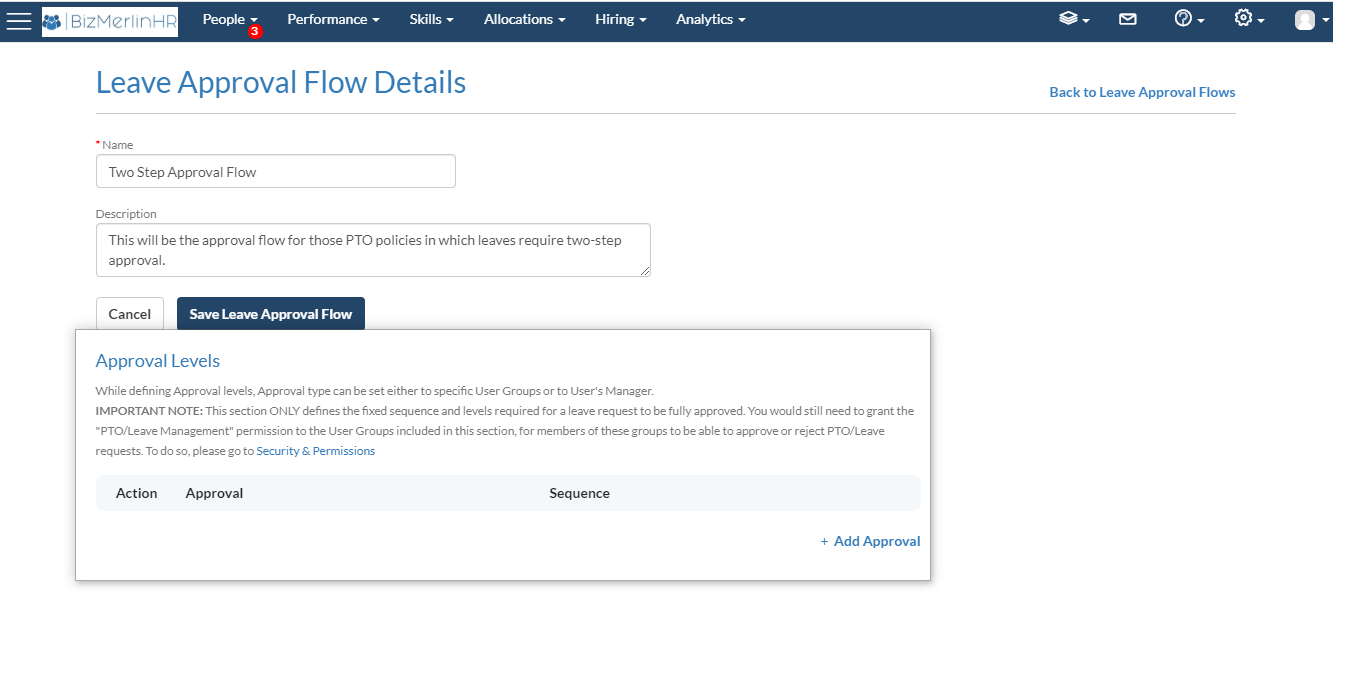1362x676 pixels.
Task: Go Back to Leave Approval Flows
Action: pos(1142,91)
